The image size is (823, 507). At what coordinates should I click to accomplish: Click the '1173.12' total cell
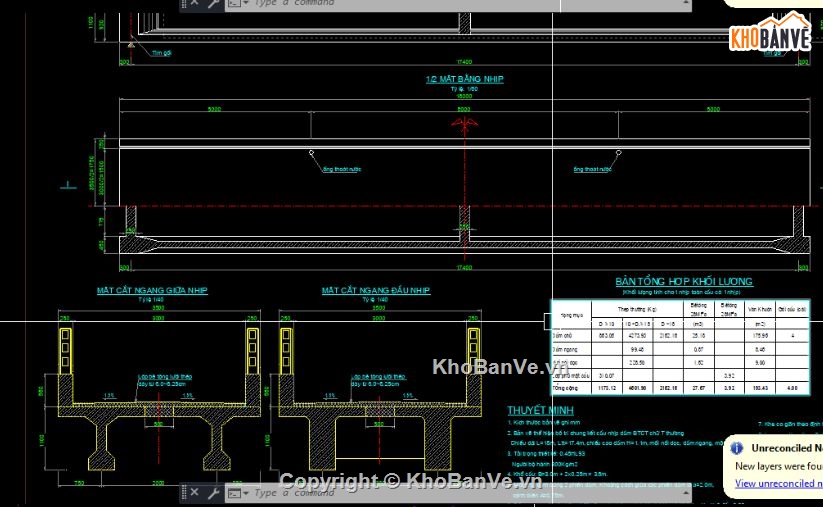coord(607,388)
